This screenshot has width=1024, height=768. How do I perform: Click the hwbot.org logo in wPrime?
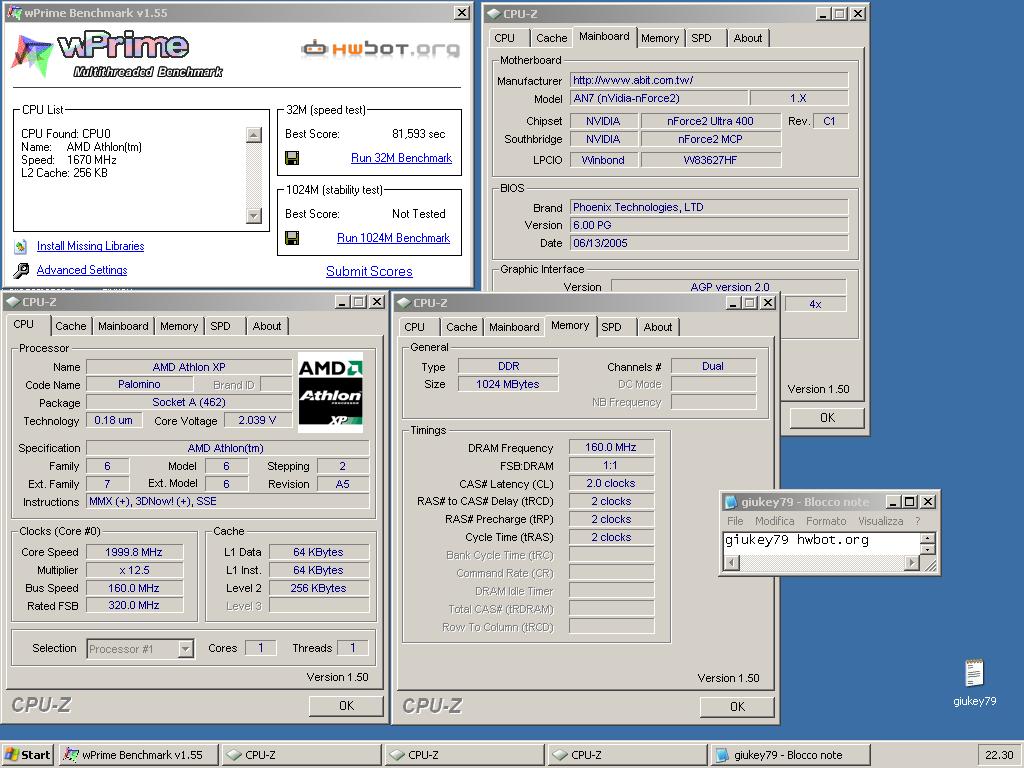[x=380, y=49]
